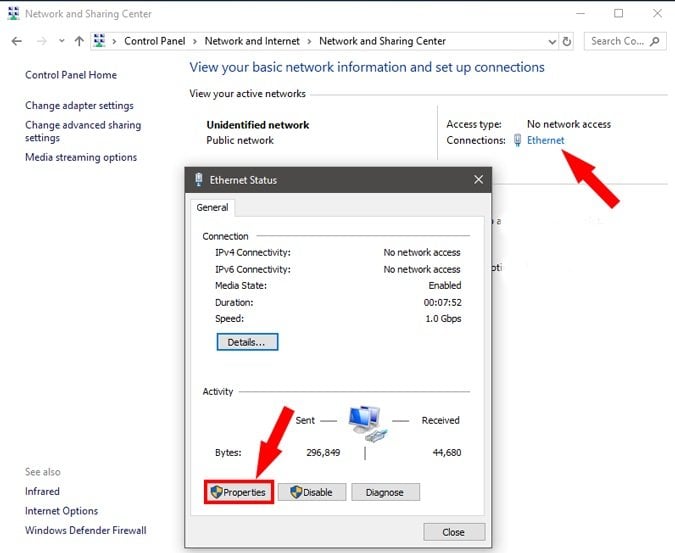Click the 'IPv6 Connectivity:' label
Viewport: 675px width, 553px height.
click(253, 269)
